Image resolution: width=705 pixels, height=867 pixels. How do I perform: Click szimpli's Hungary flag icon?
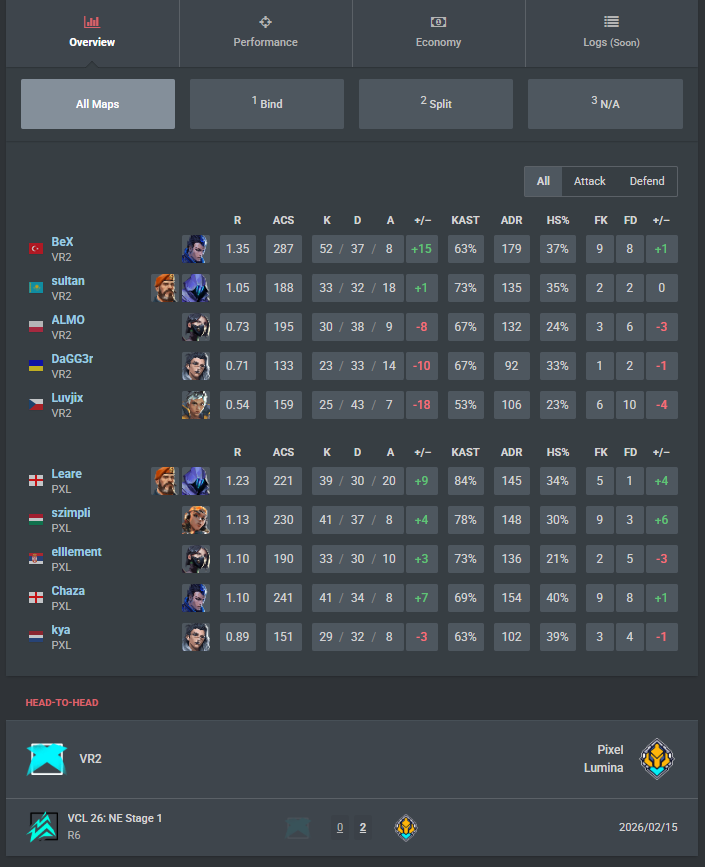pyautogui.click(x=36, y=520)
